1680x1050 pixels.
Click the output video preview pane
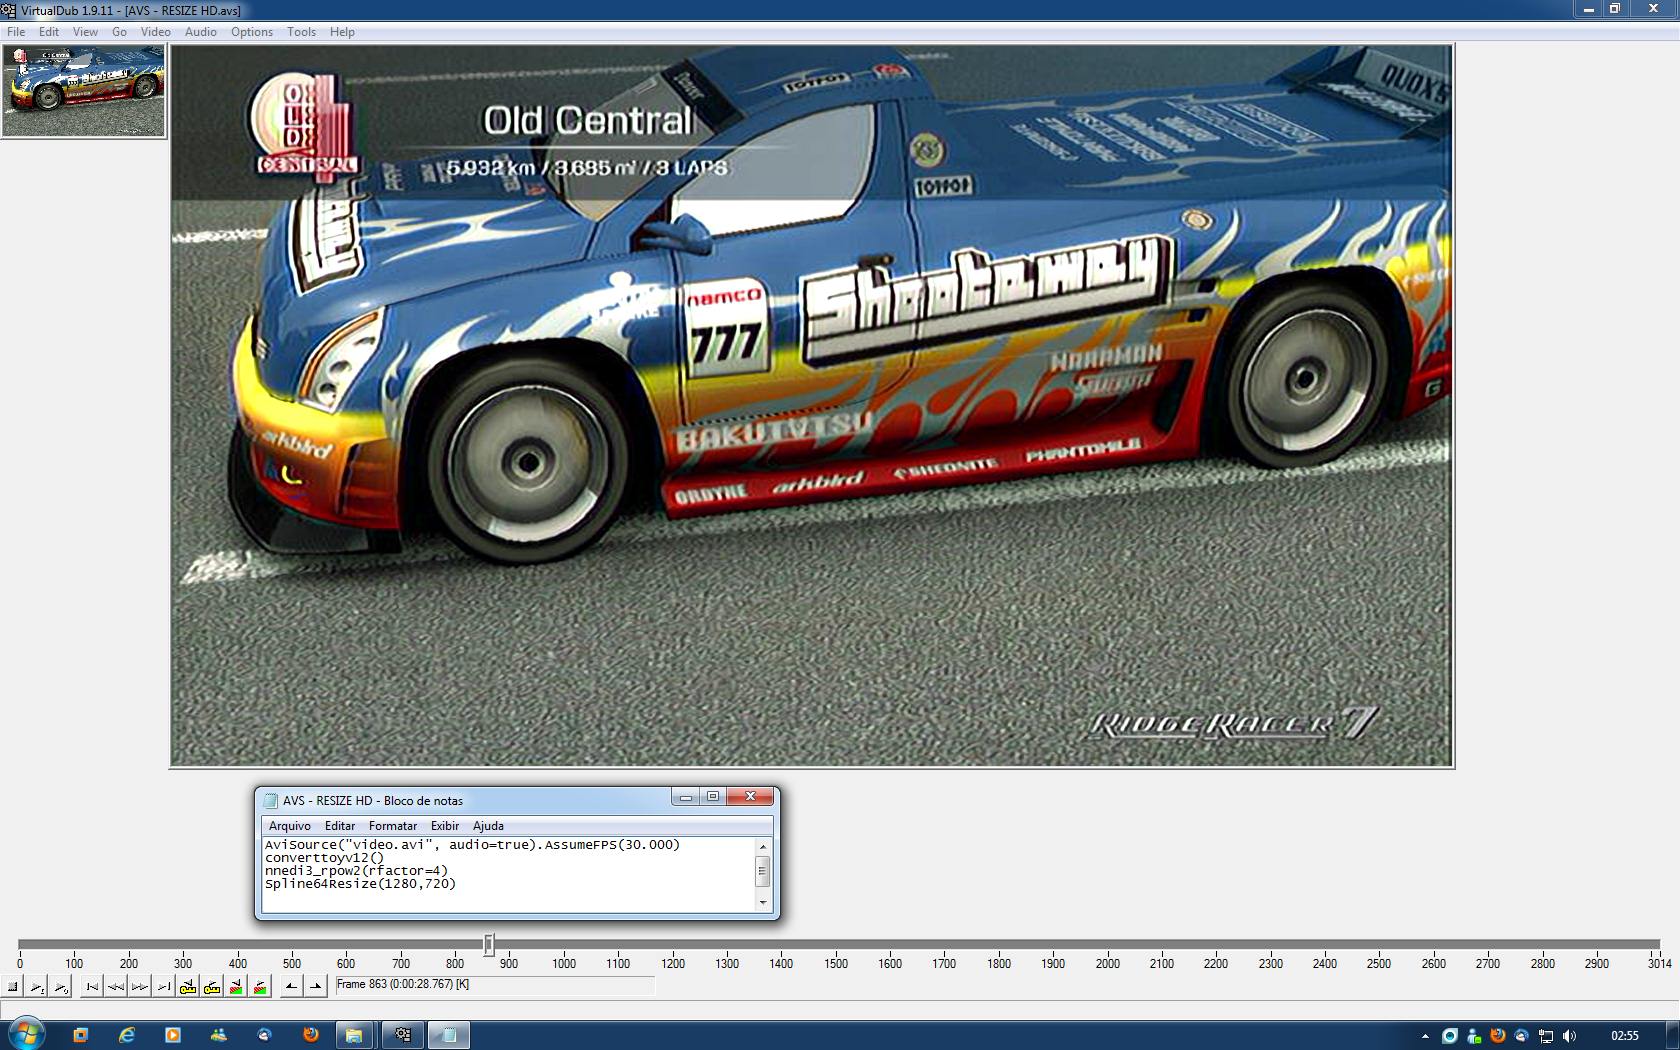811,406
